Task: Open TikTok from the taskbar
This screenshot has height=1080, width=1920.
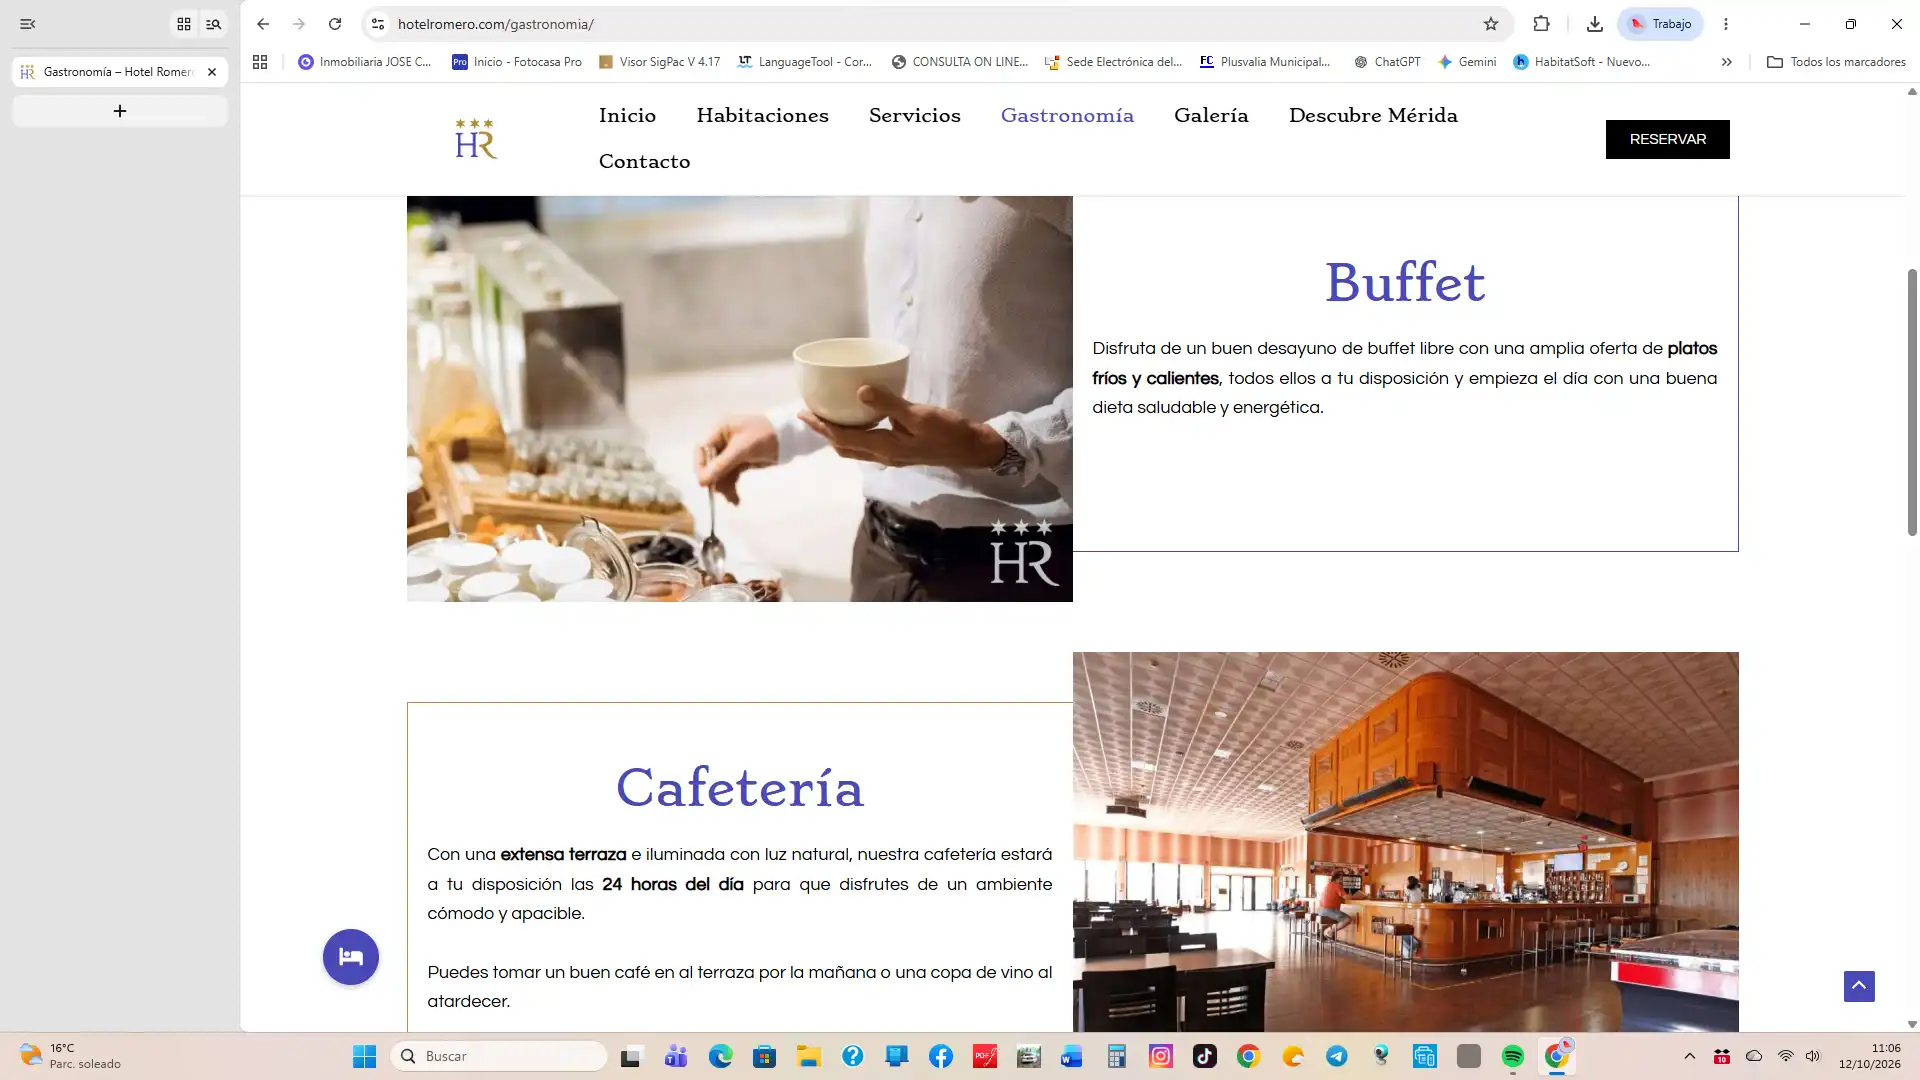Action: [1204, 1056]
